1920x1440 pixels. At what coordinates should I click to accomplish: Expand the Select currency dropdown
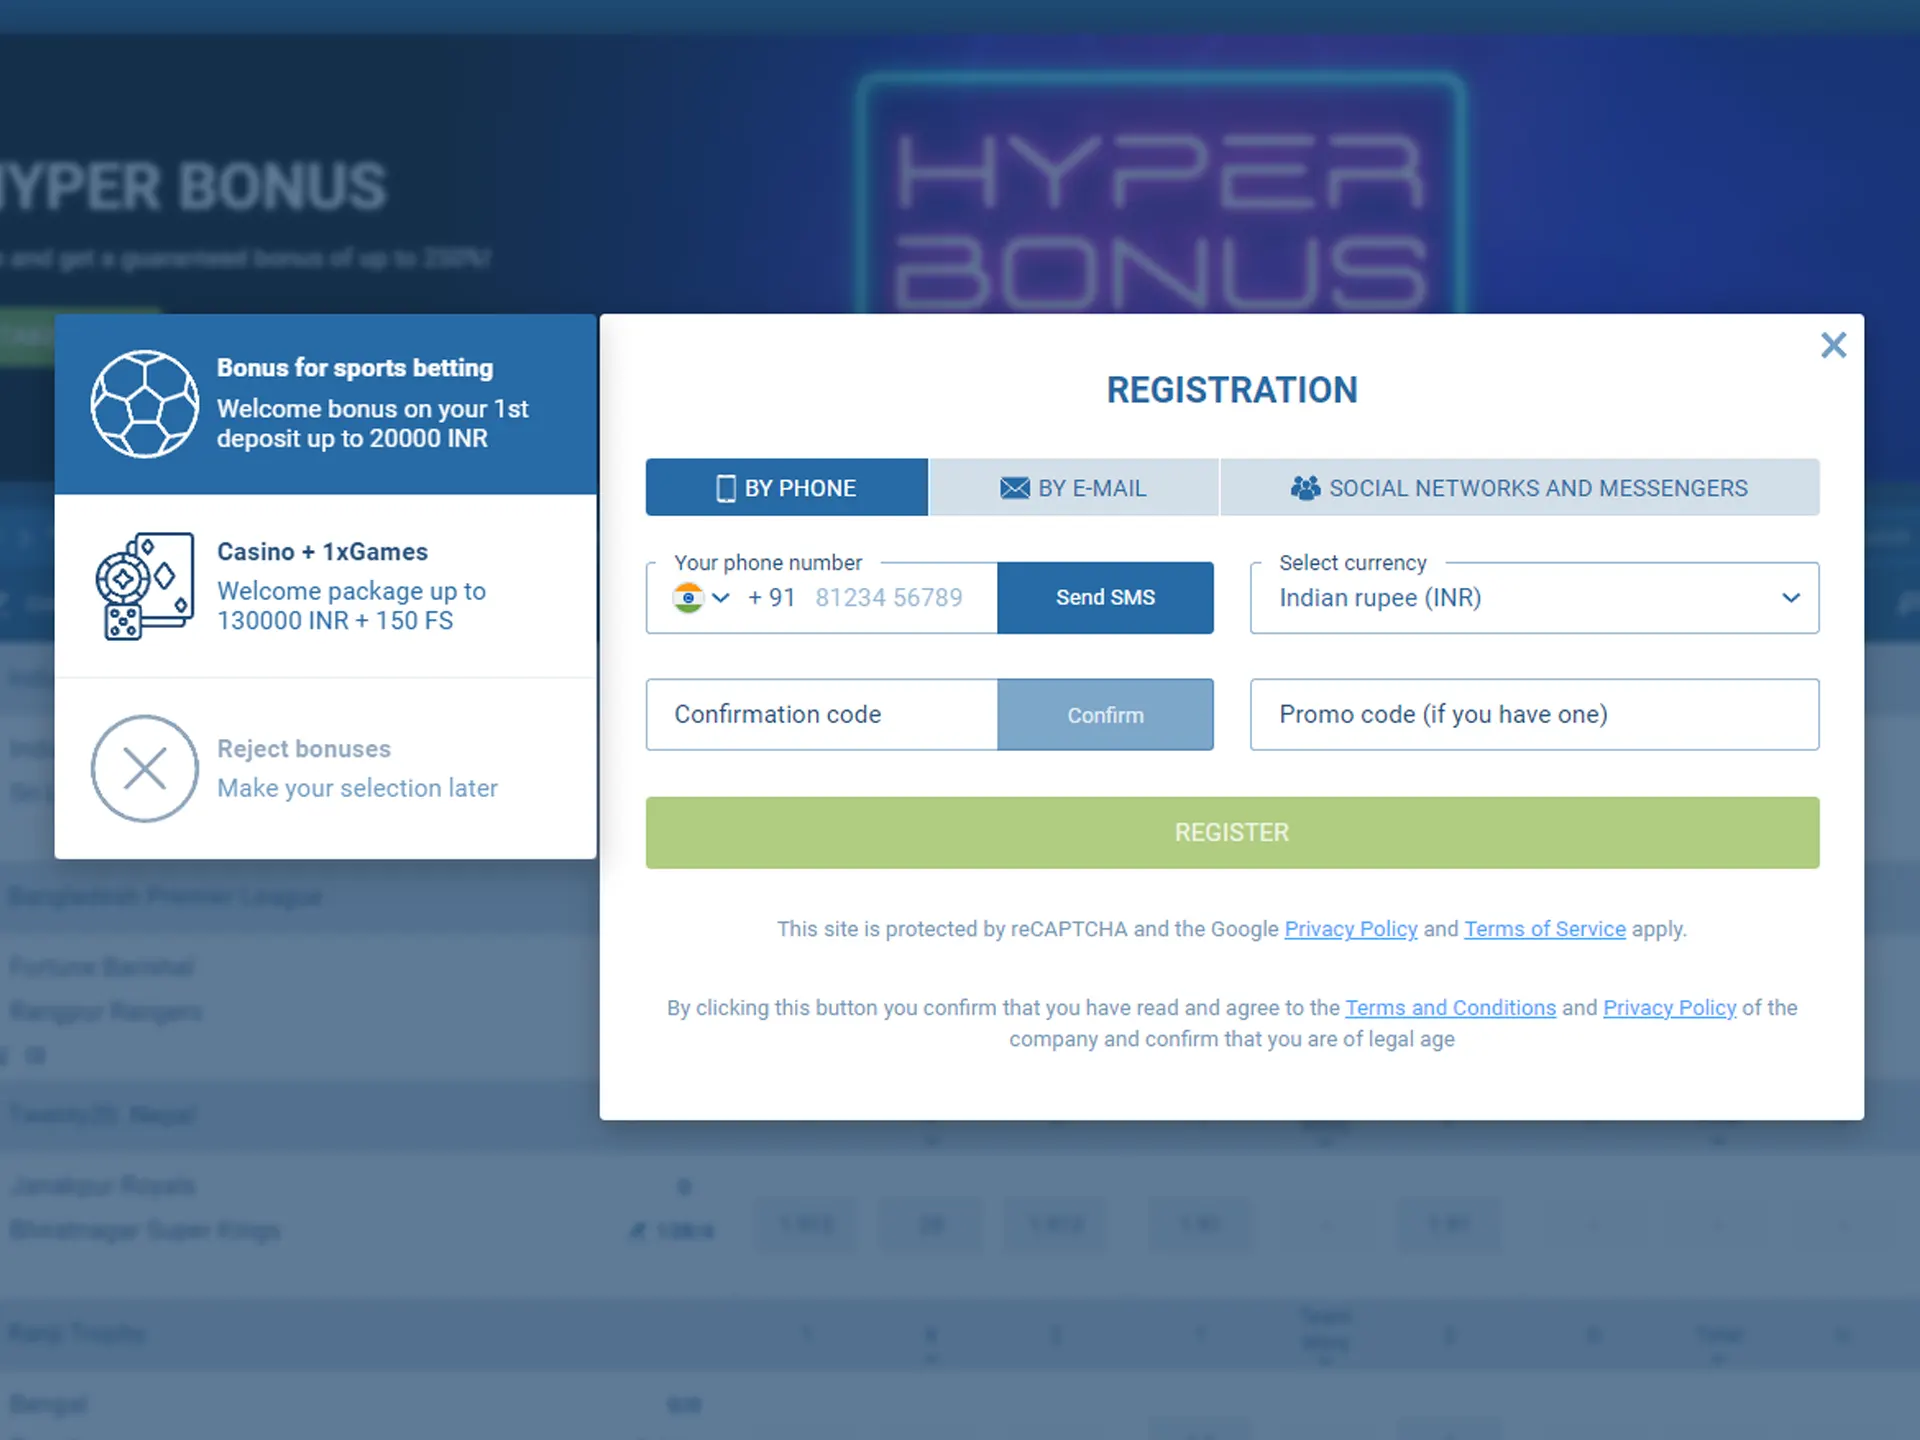pos(1788,597)
